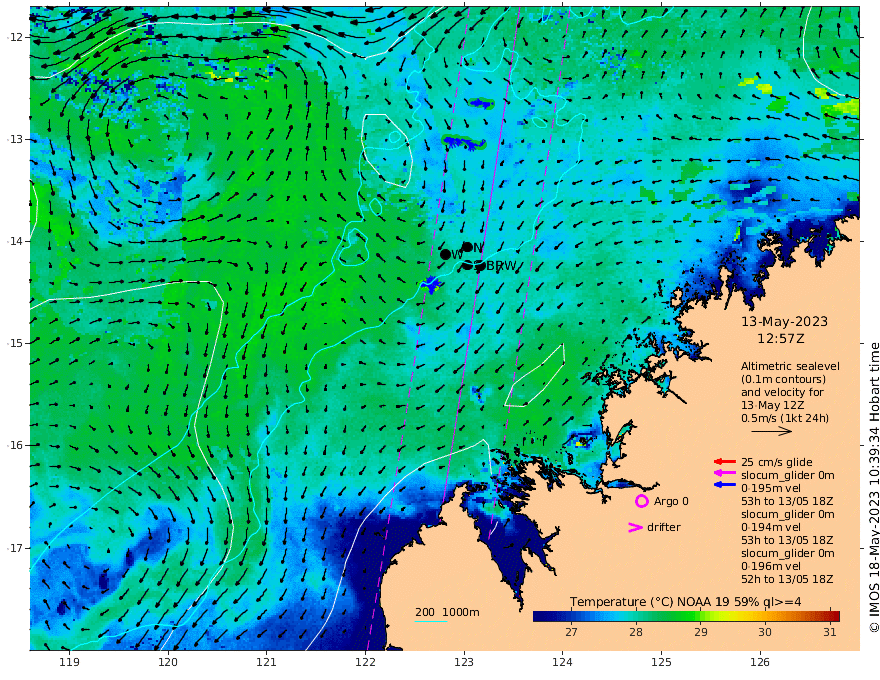This screenshot has width=880, height=680.
Task: Click the magenta drifter arrowhead symbol
Action: [x=635, y=527]
